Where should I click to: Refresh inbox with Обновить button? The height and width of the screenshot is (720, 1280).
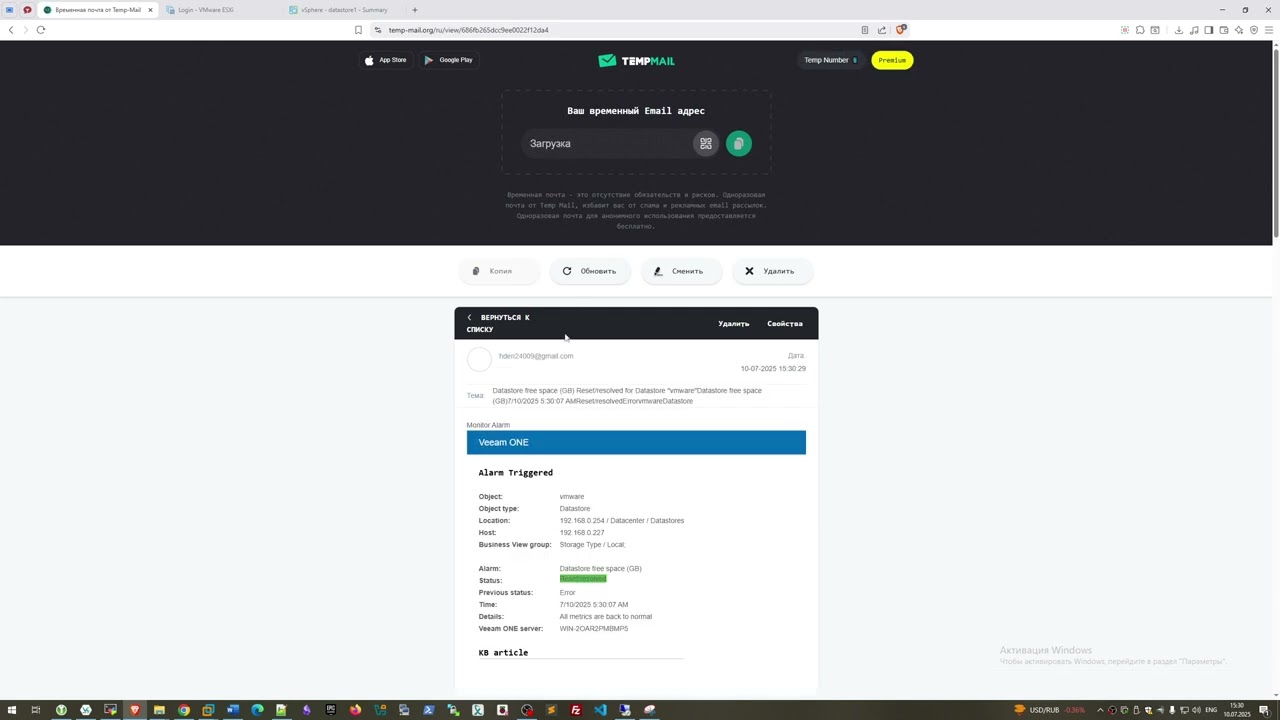[590, 271]
